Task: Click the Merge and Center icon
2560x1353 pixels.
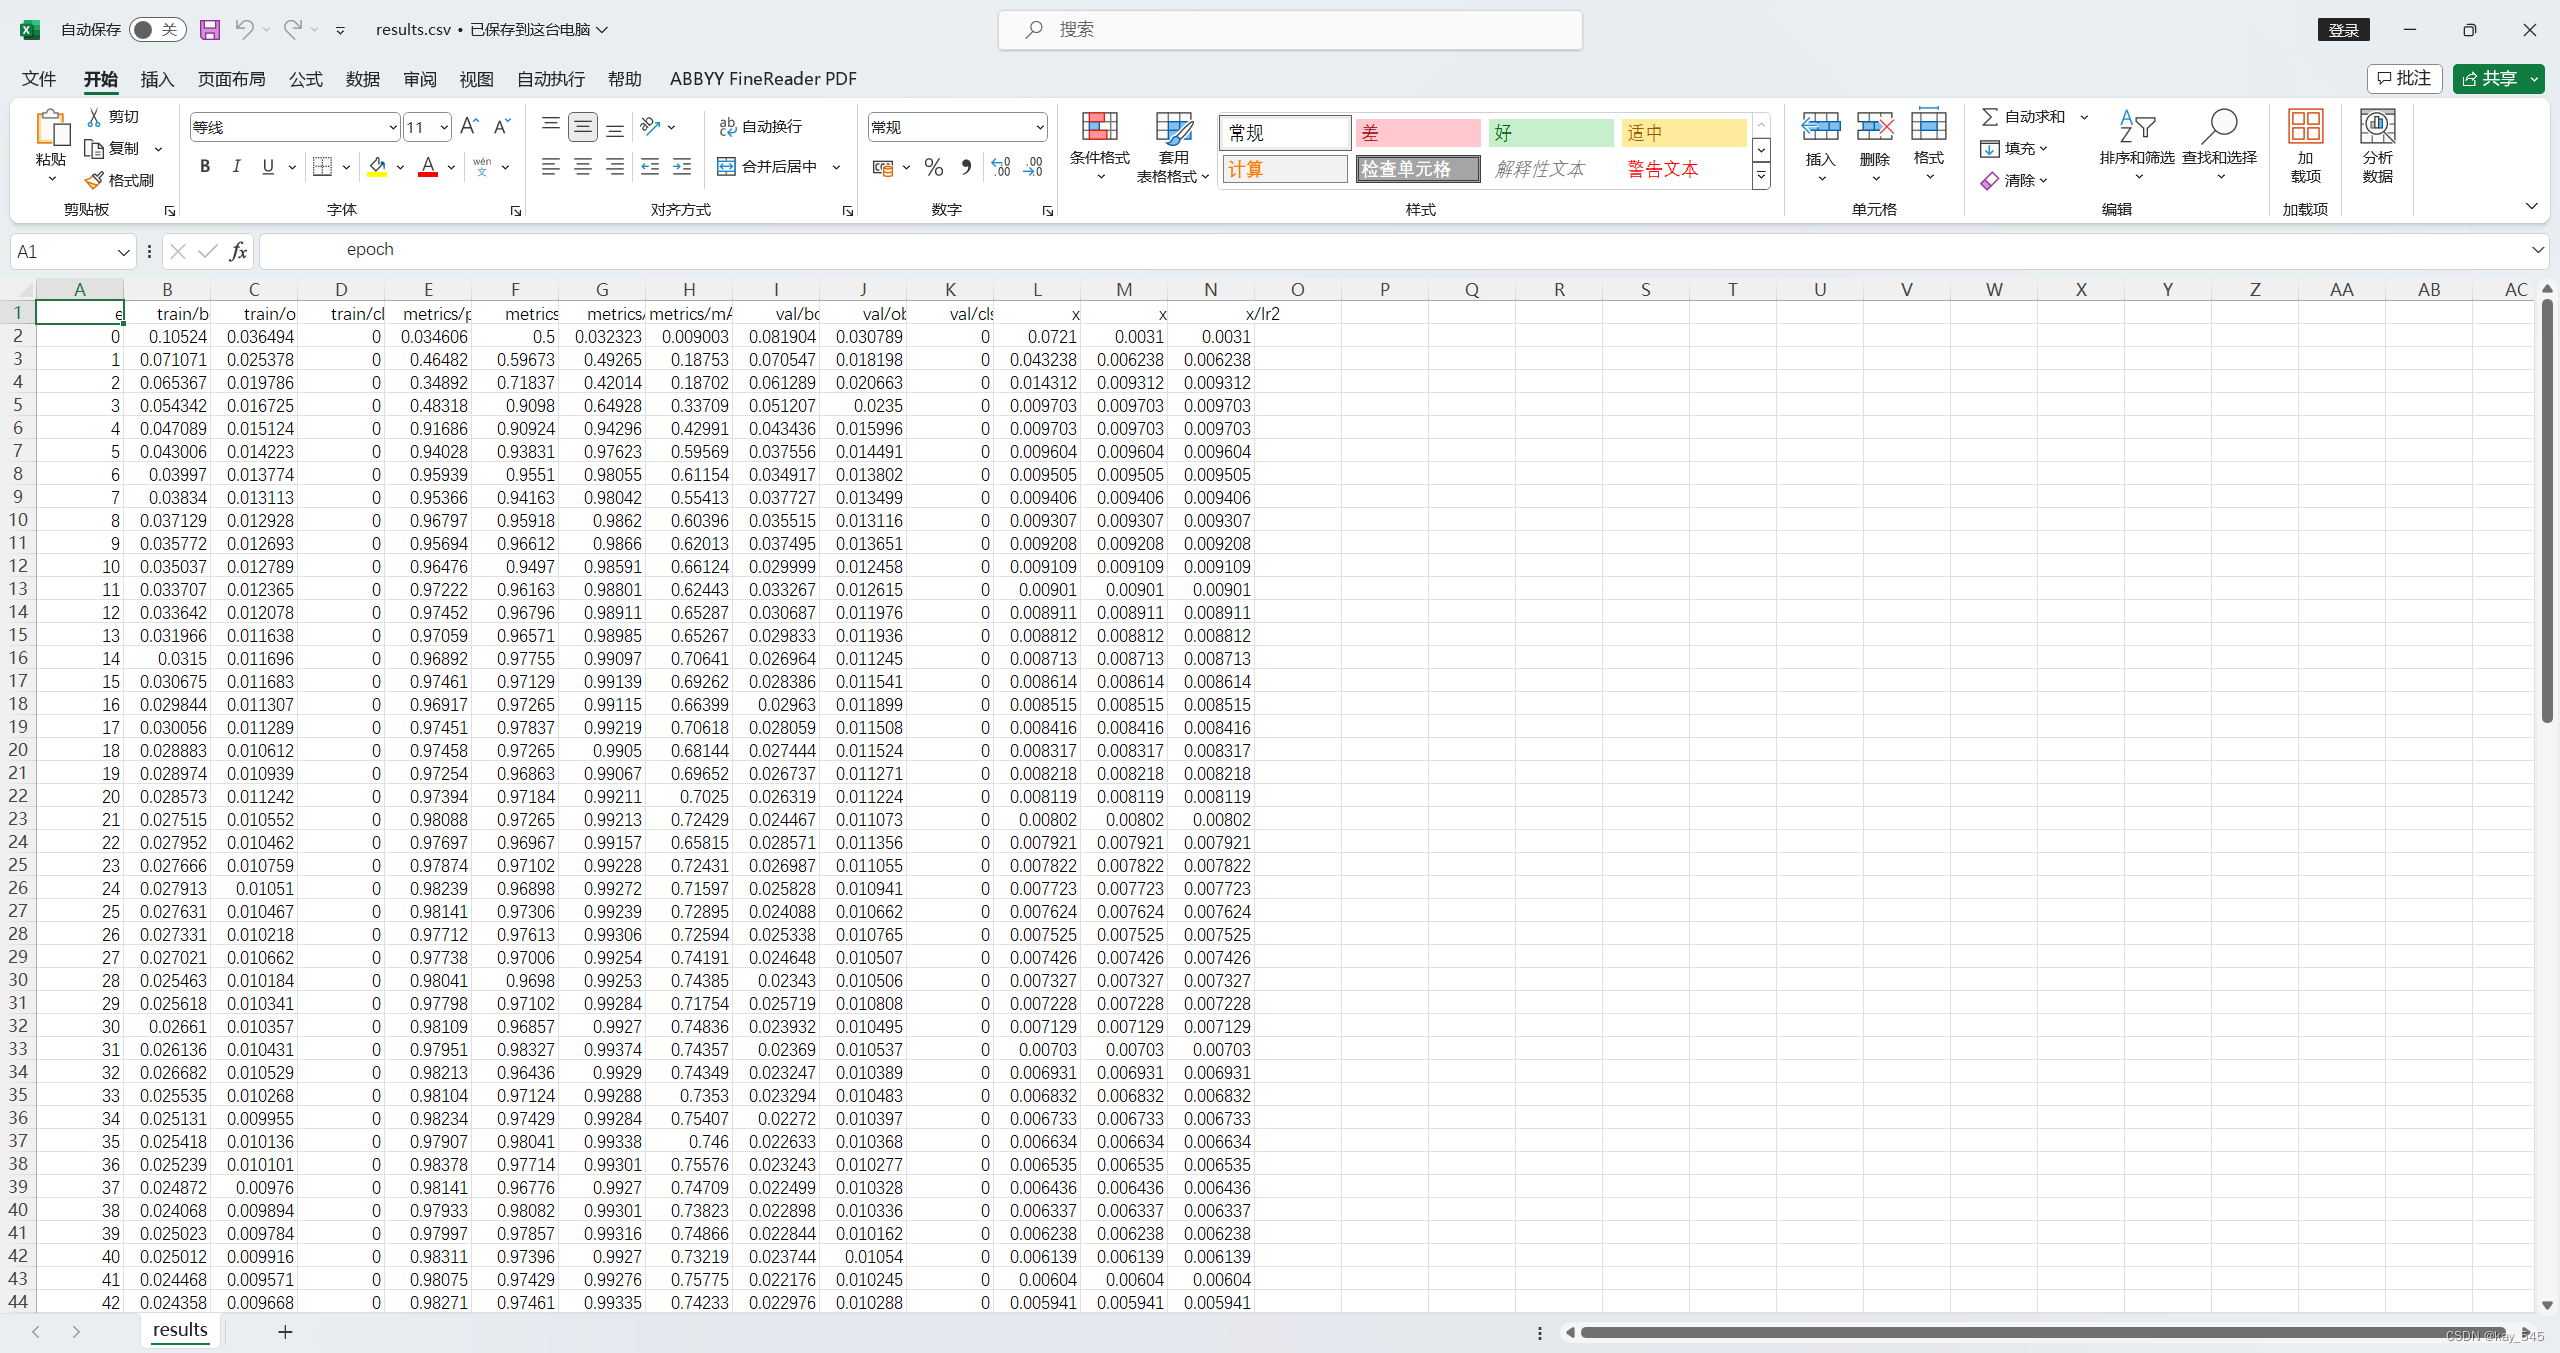Action: (x=727, y=167)
